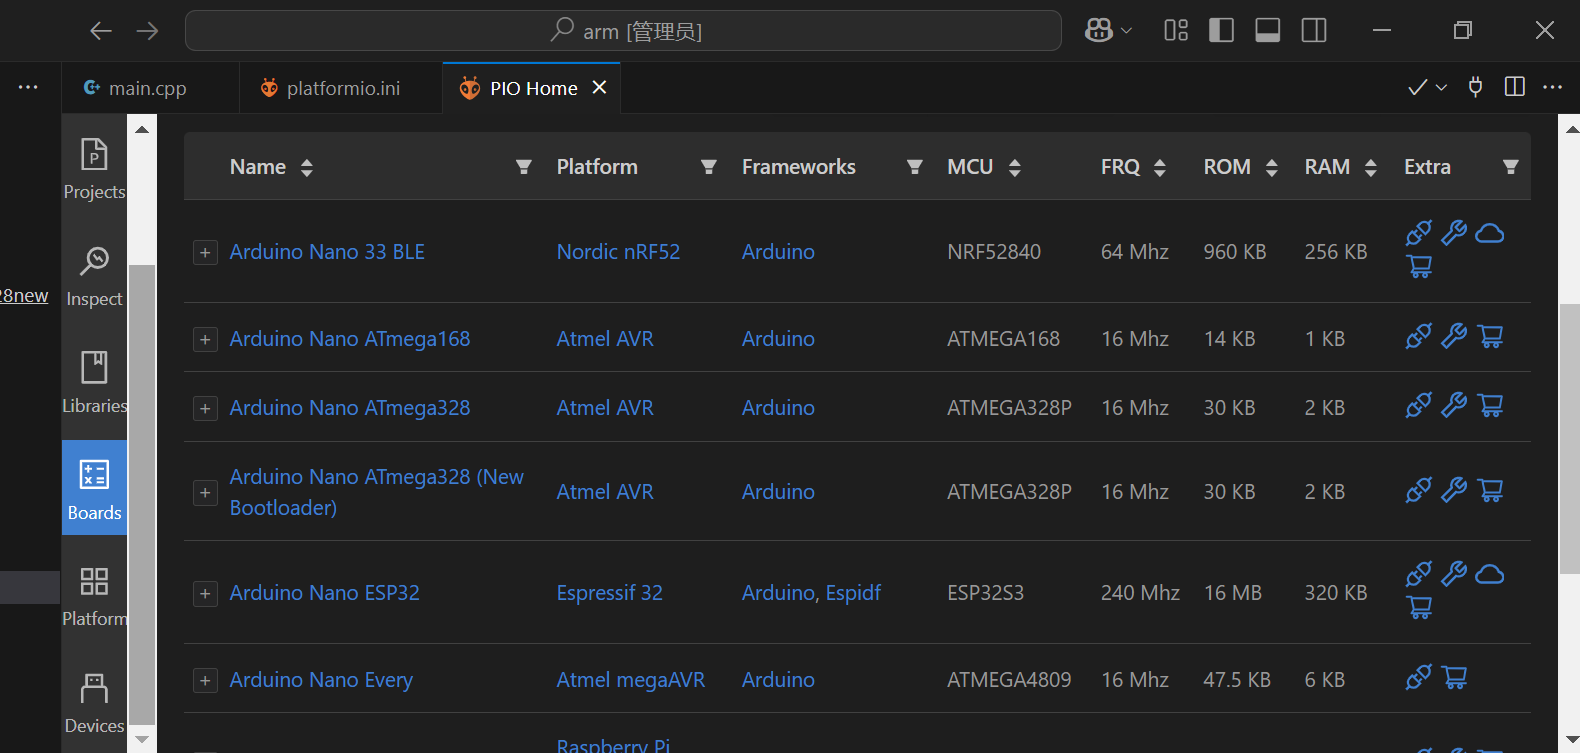Open the Name column filter dropdown
The width and height of the screenshot is (1580, 753).
coord(523,167)
